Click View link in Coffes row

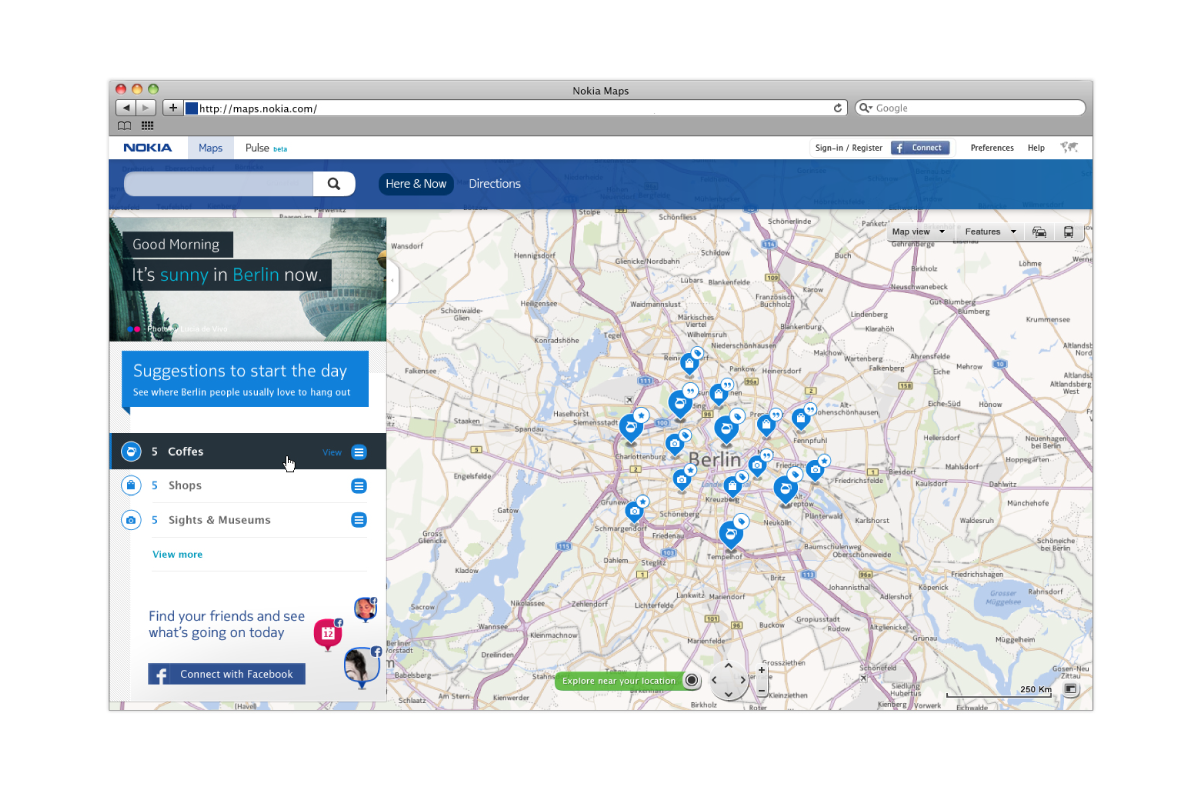tap(332, 453)
